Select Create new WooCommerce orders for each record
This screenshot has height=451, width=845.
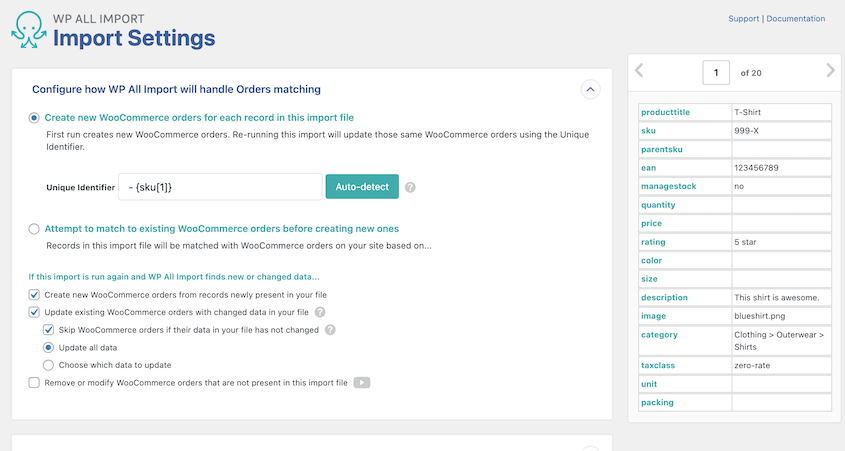click(x=36, y=117)
